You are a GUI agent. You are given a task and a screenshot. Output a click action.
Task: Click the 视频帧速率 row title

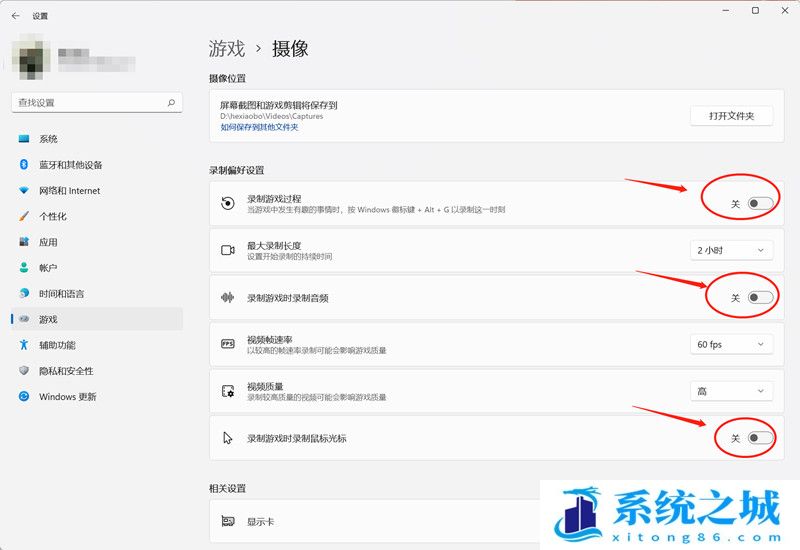tap(269, 339)
